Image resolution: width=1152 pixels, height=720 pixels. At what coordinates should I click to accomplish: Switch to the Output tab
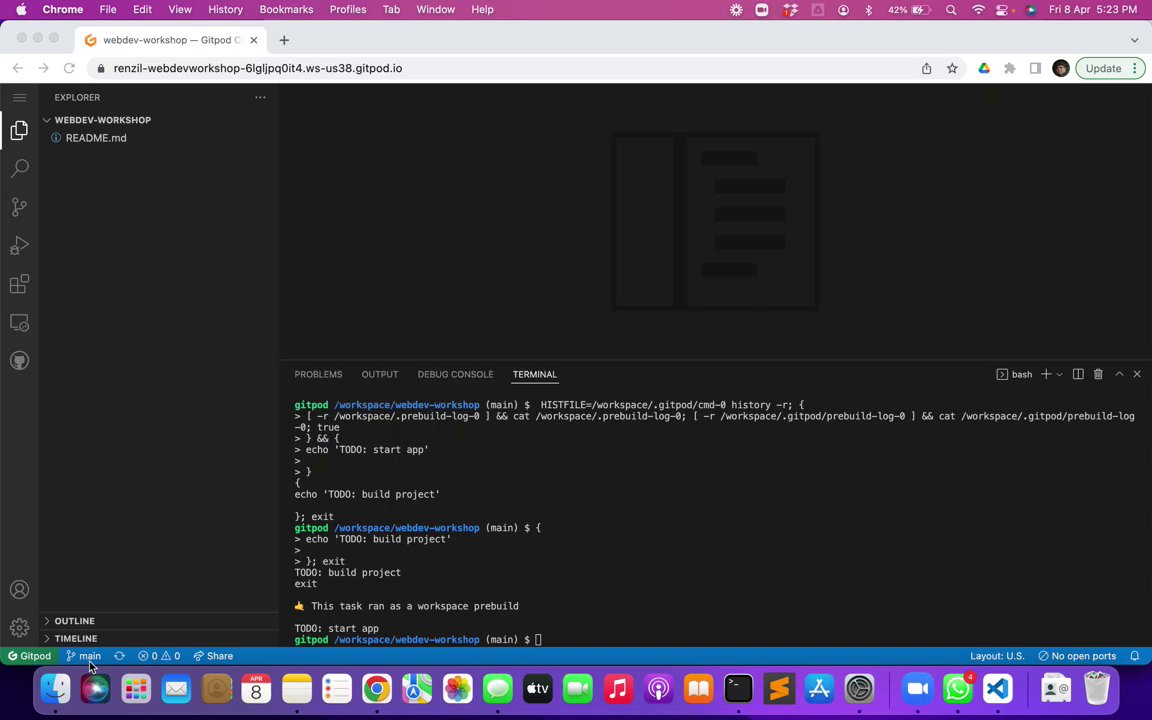pyautogui.click(x=380, y=374)
